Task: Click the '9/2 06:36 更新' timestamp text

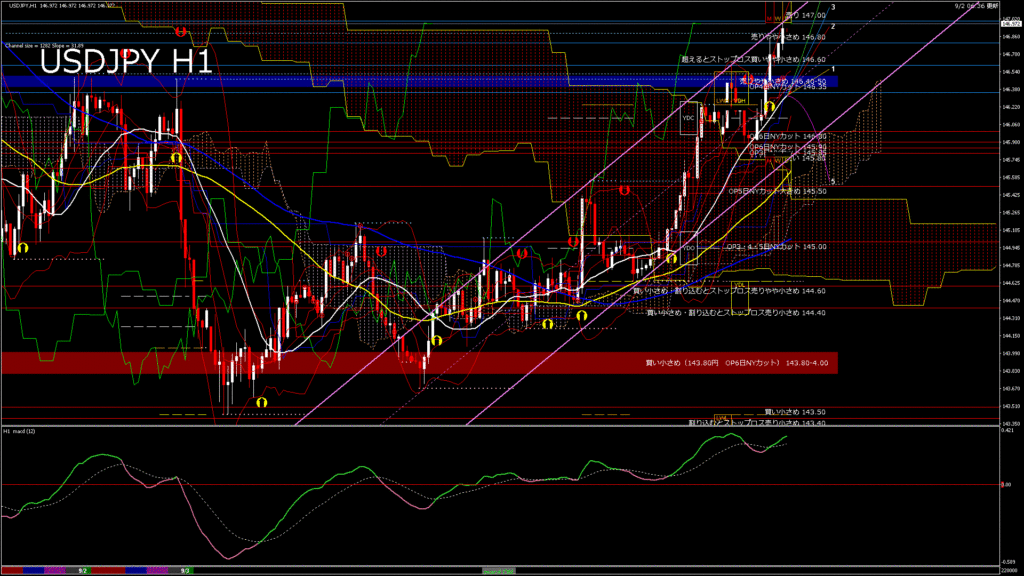Action: tap(976, 5)
